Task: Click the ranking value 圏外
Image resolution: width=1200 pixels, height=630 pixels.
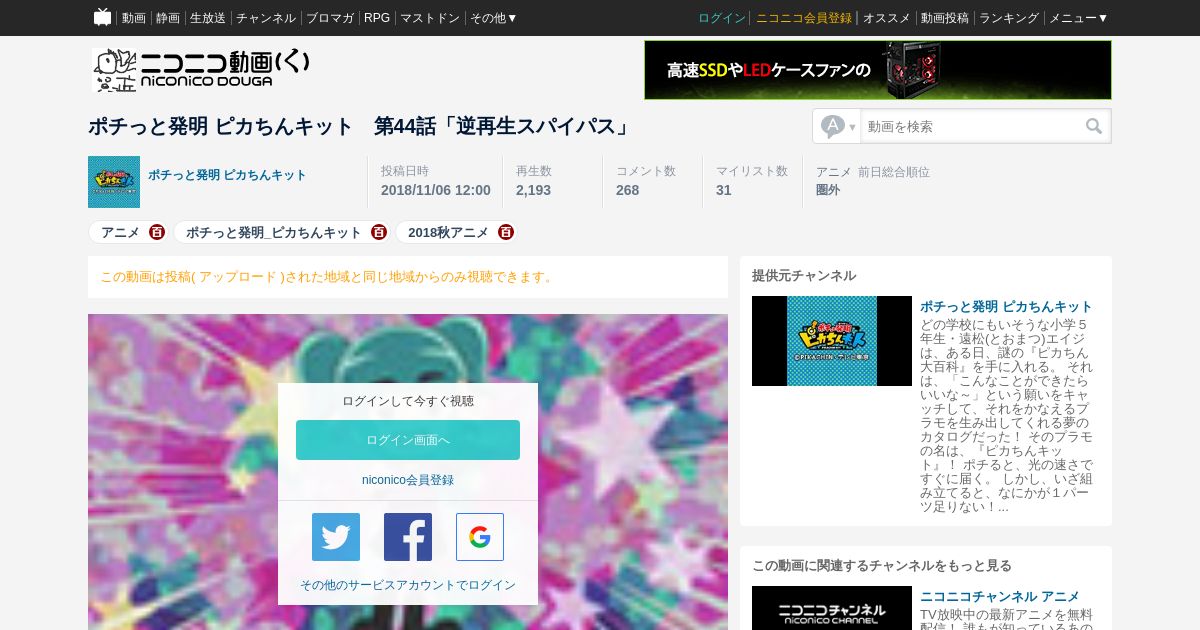Action: click(828, 190)
